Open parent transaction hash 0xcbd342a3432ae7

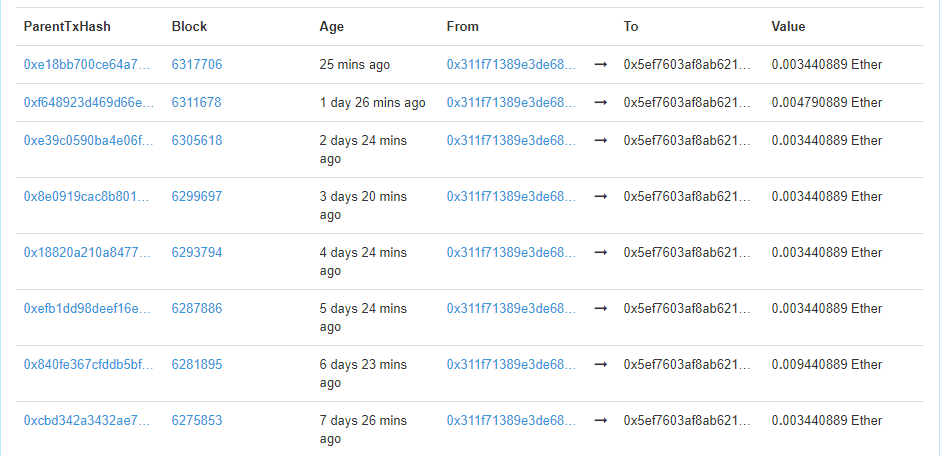(88, 421)
